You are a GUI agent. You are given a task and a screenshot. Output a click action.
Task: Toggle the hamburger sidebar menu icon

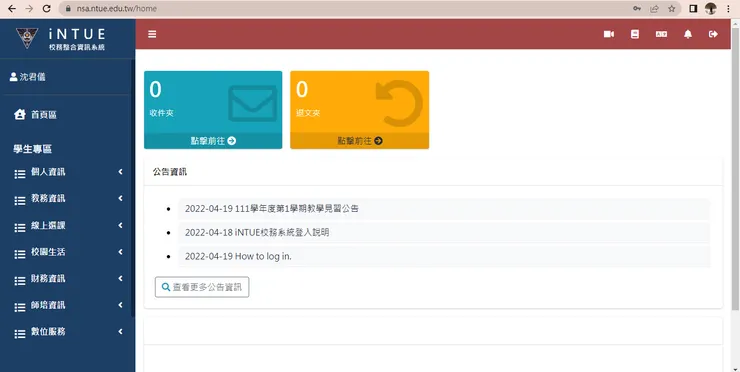[152, 34]
